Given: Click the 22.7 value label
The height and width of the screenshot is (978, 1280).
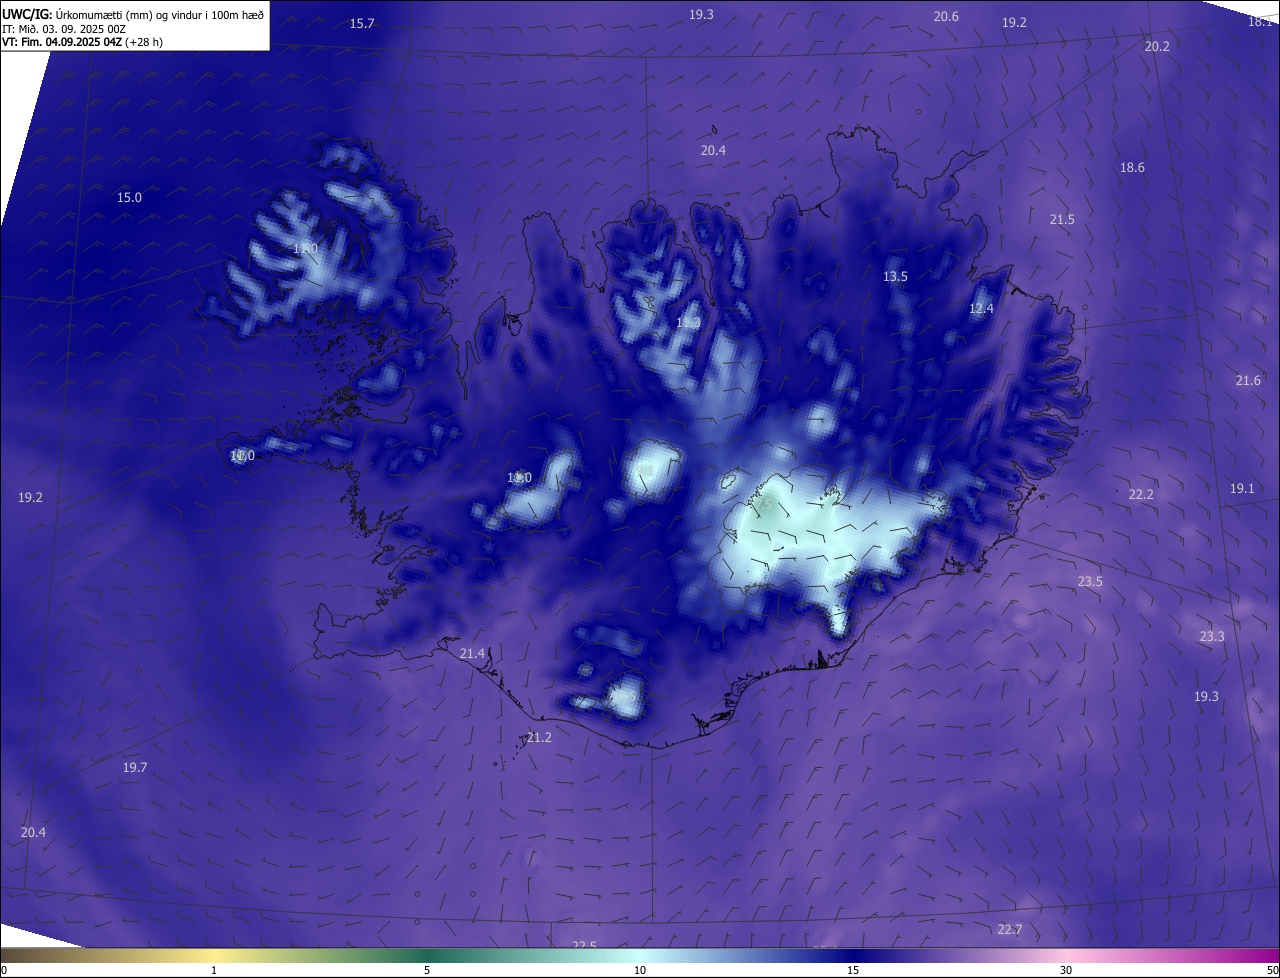Looking at the screenshot, I should point(1009,929).
